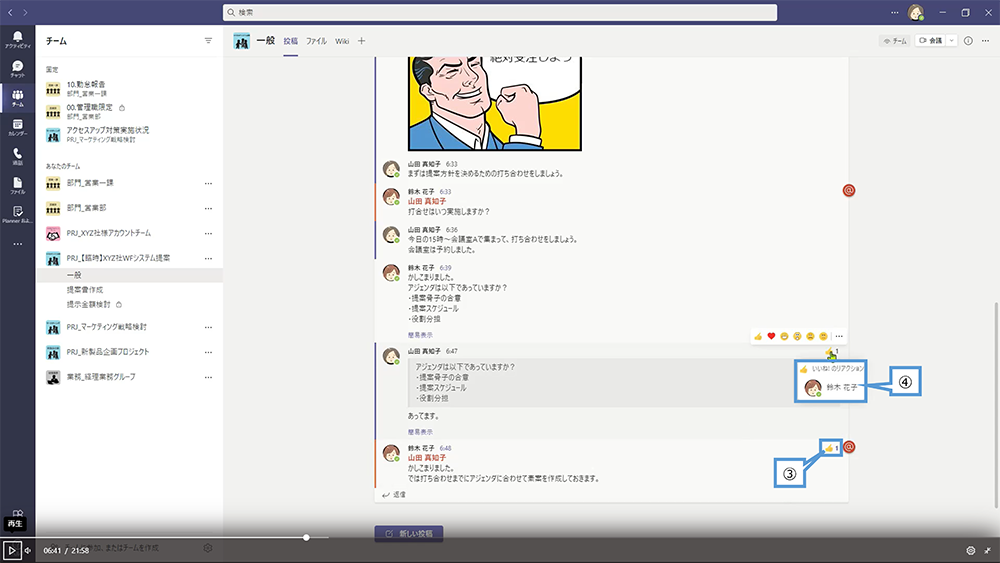Click thumbs-up count on 6:48 message

click(831, 448)
